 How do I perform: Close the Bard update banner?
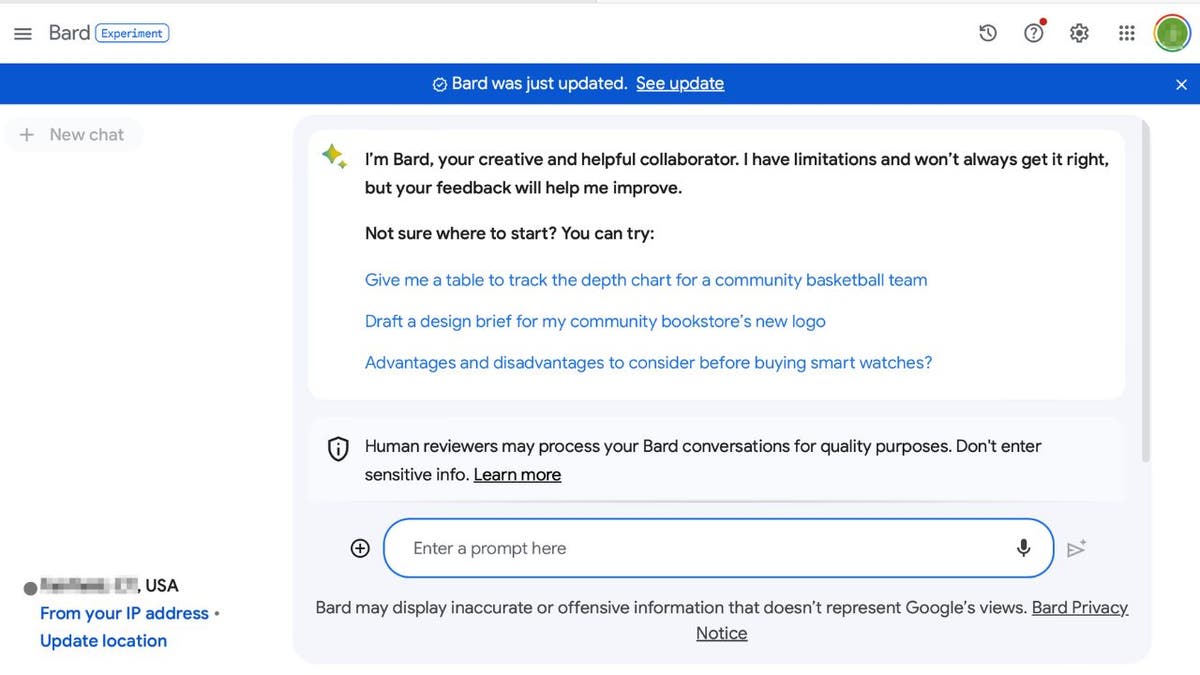coord(1181,84)
